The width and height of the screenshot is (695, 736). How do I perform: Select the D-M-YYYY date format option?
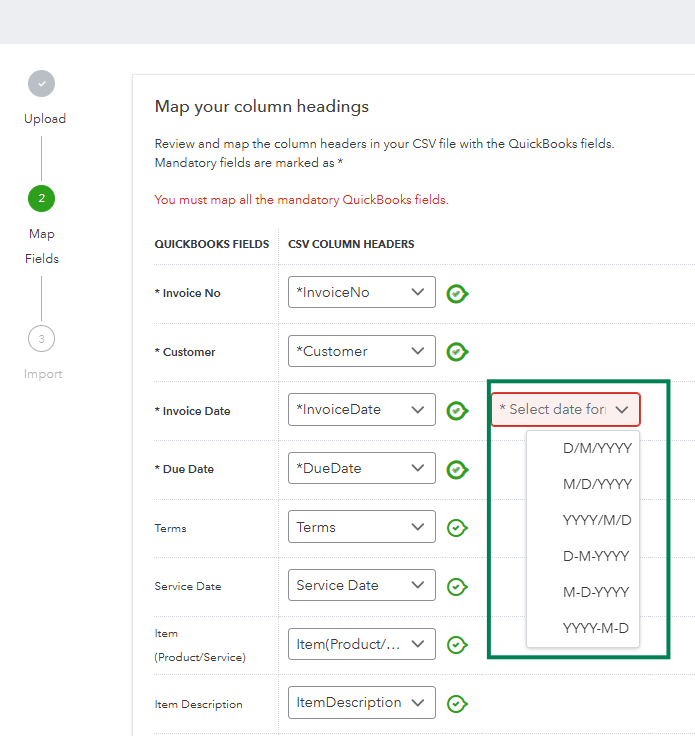[x=596, y=556]
